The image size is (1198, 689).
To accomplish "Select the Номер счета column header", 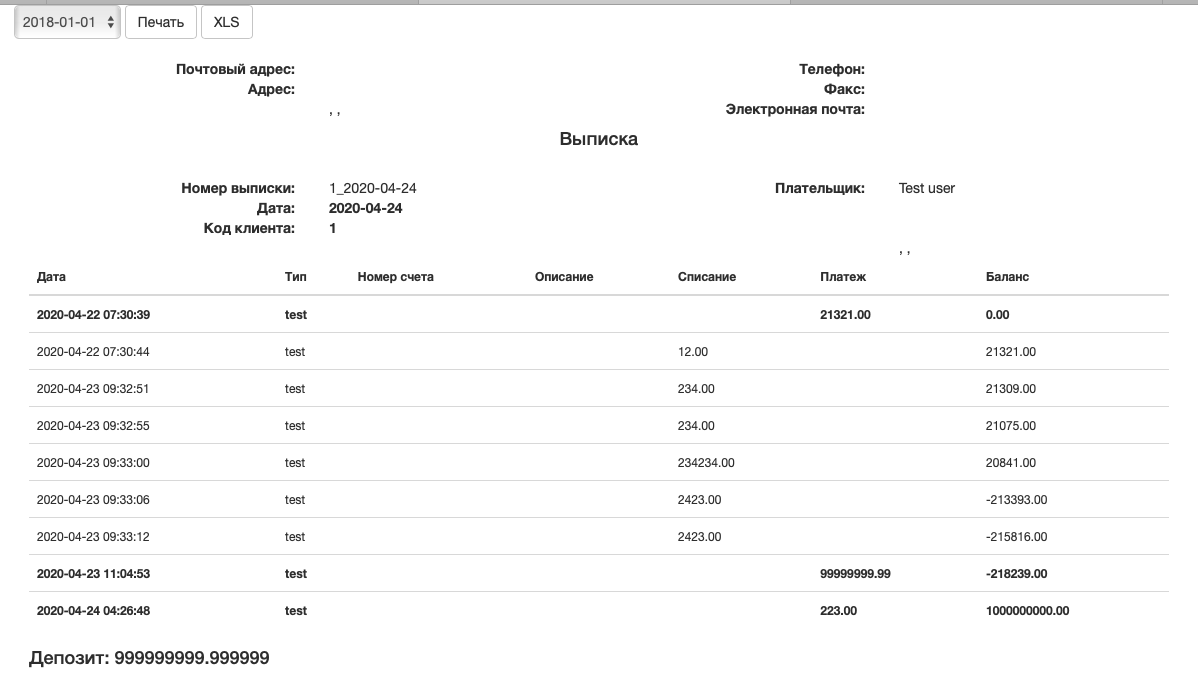I will [x=395, y=277].
